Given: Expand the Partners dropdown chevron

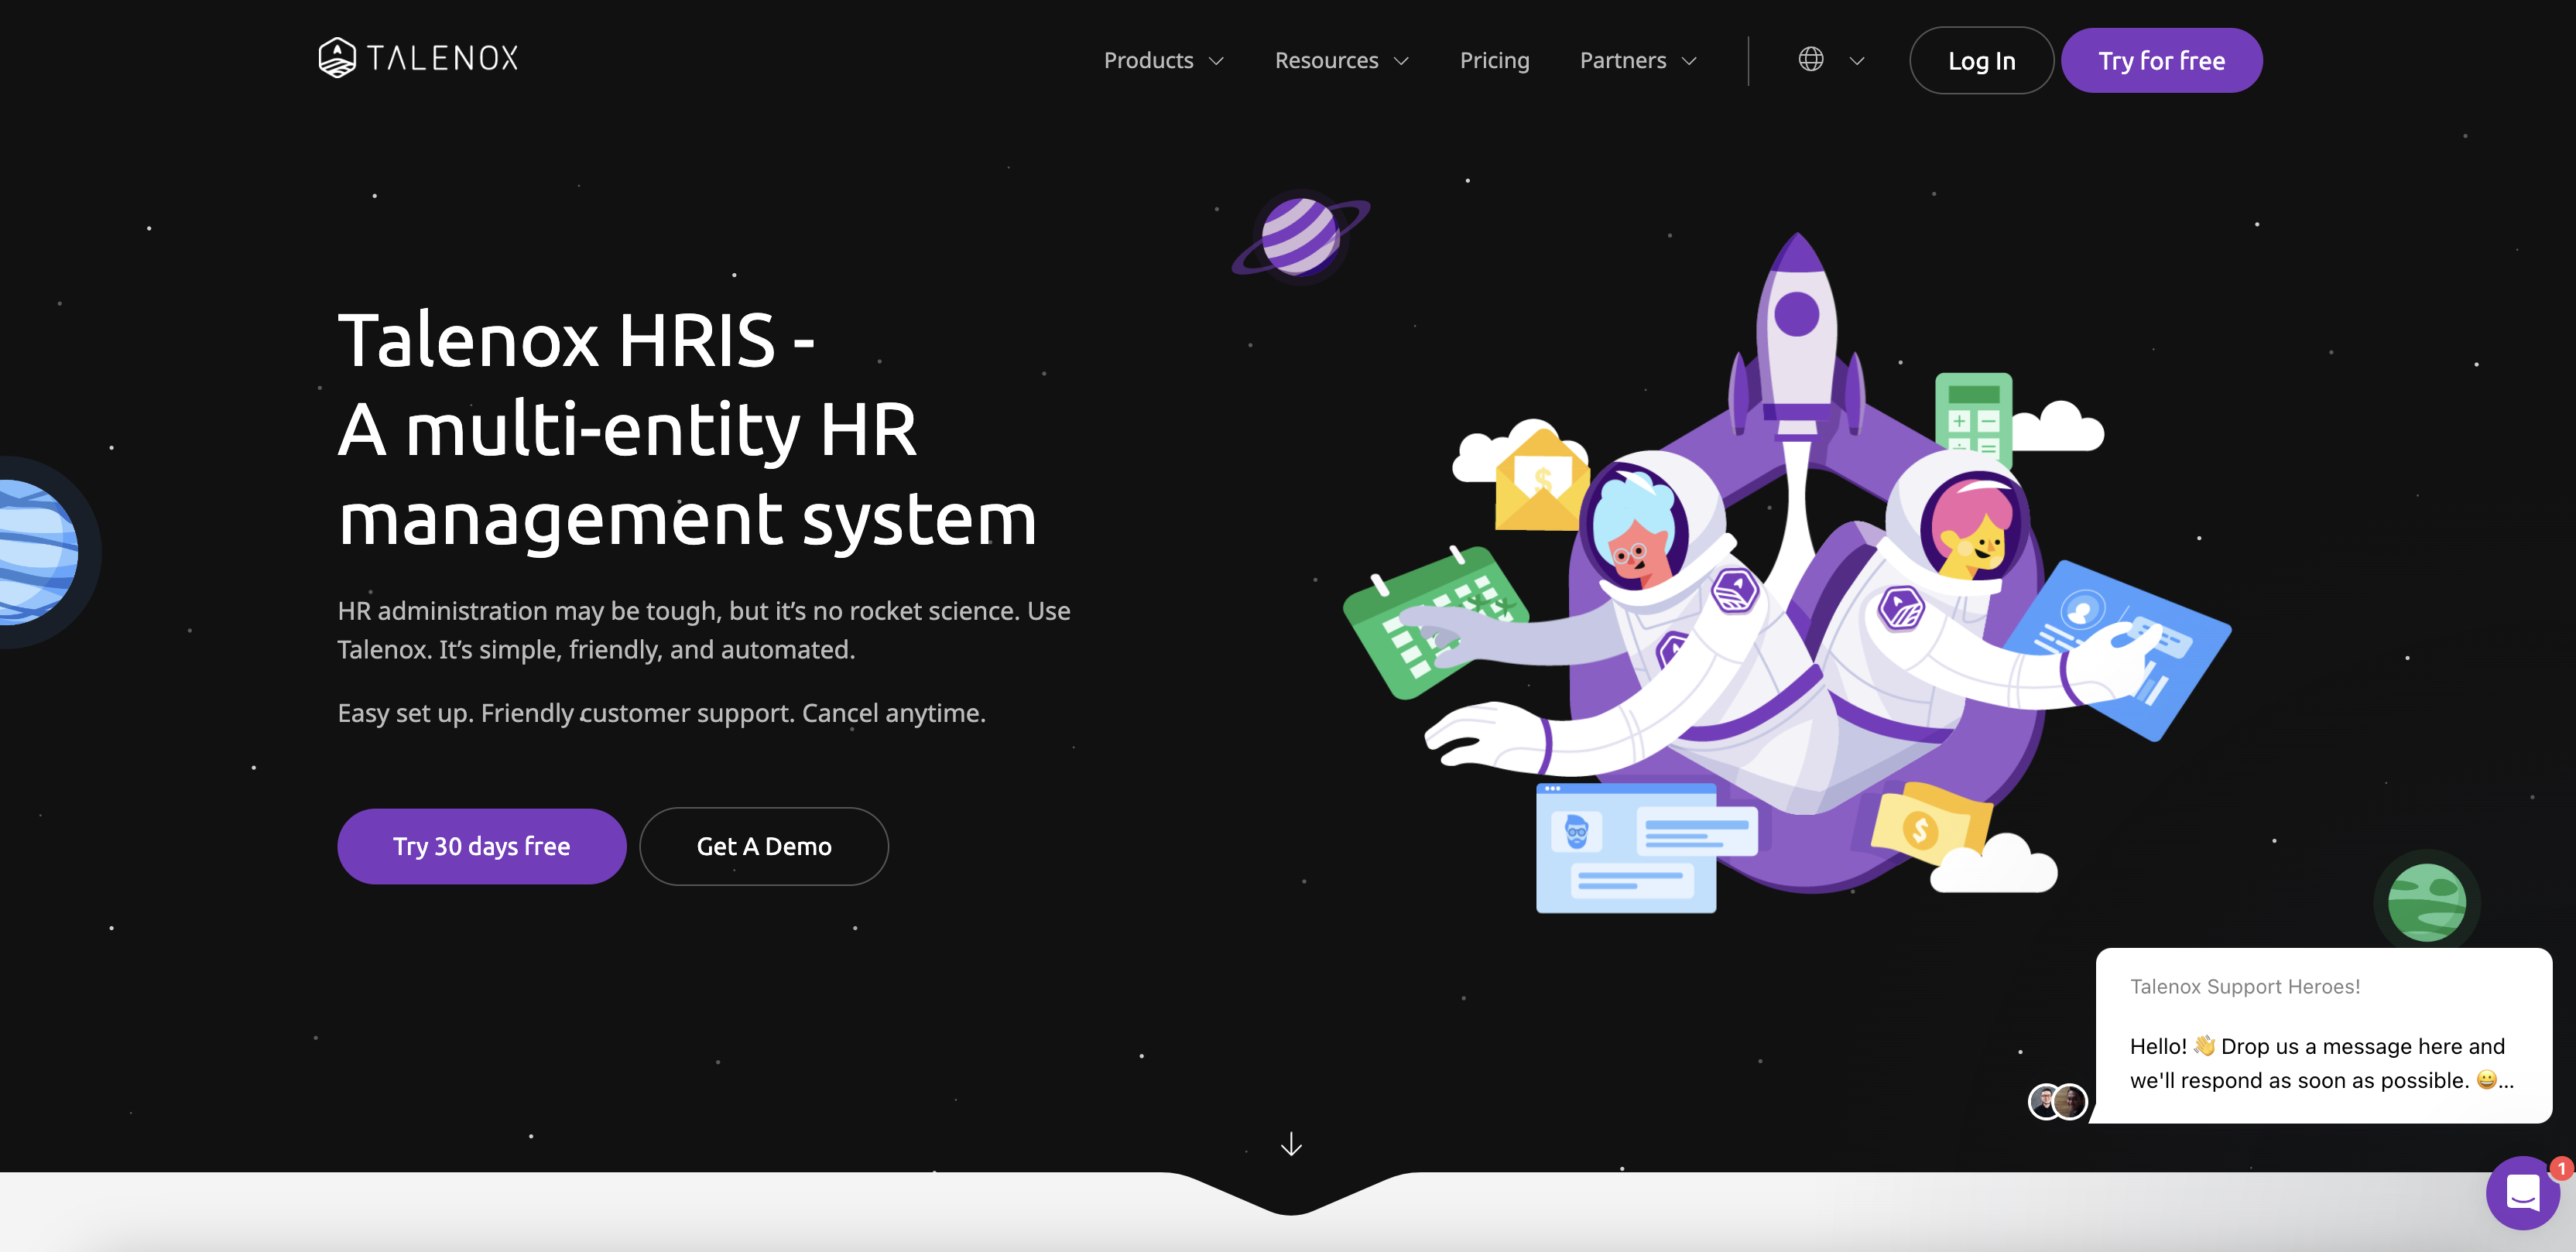Looking at the screenshot, I should coord(1689,61).
